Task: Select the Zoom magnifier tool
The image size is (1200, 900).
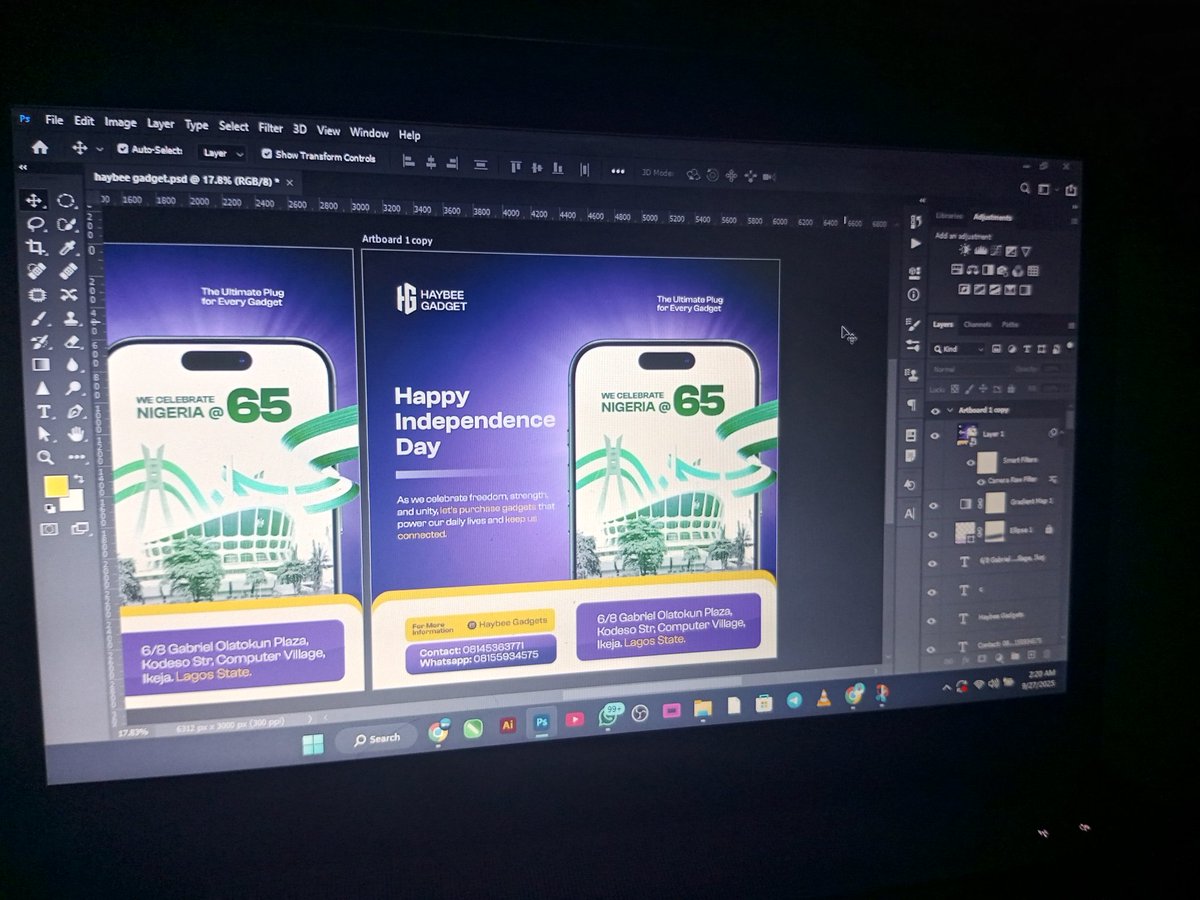Action: (x=45, y=457)
